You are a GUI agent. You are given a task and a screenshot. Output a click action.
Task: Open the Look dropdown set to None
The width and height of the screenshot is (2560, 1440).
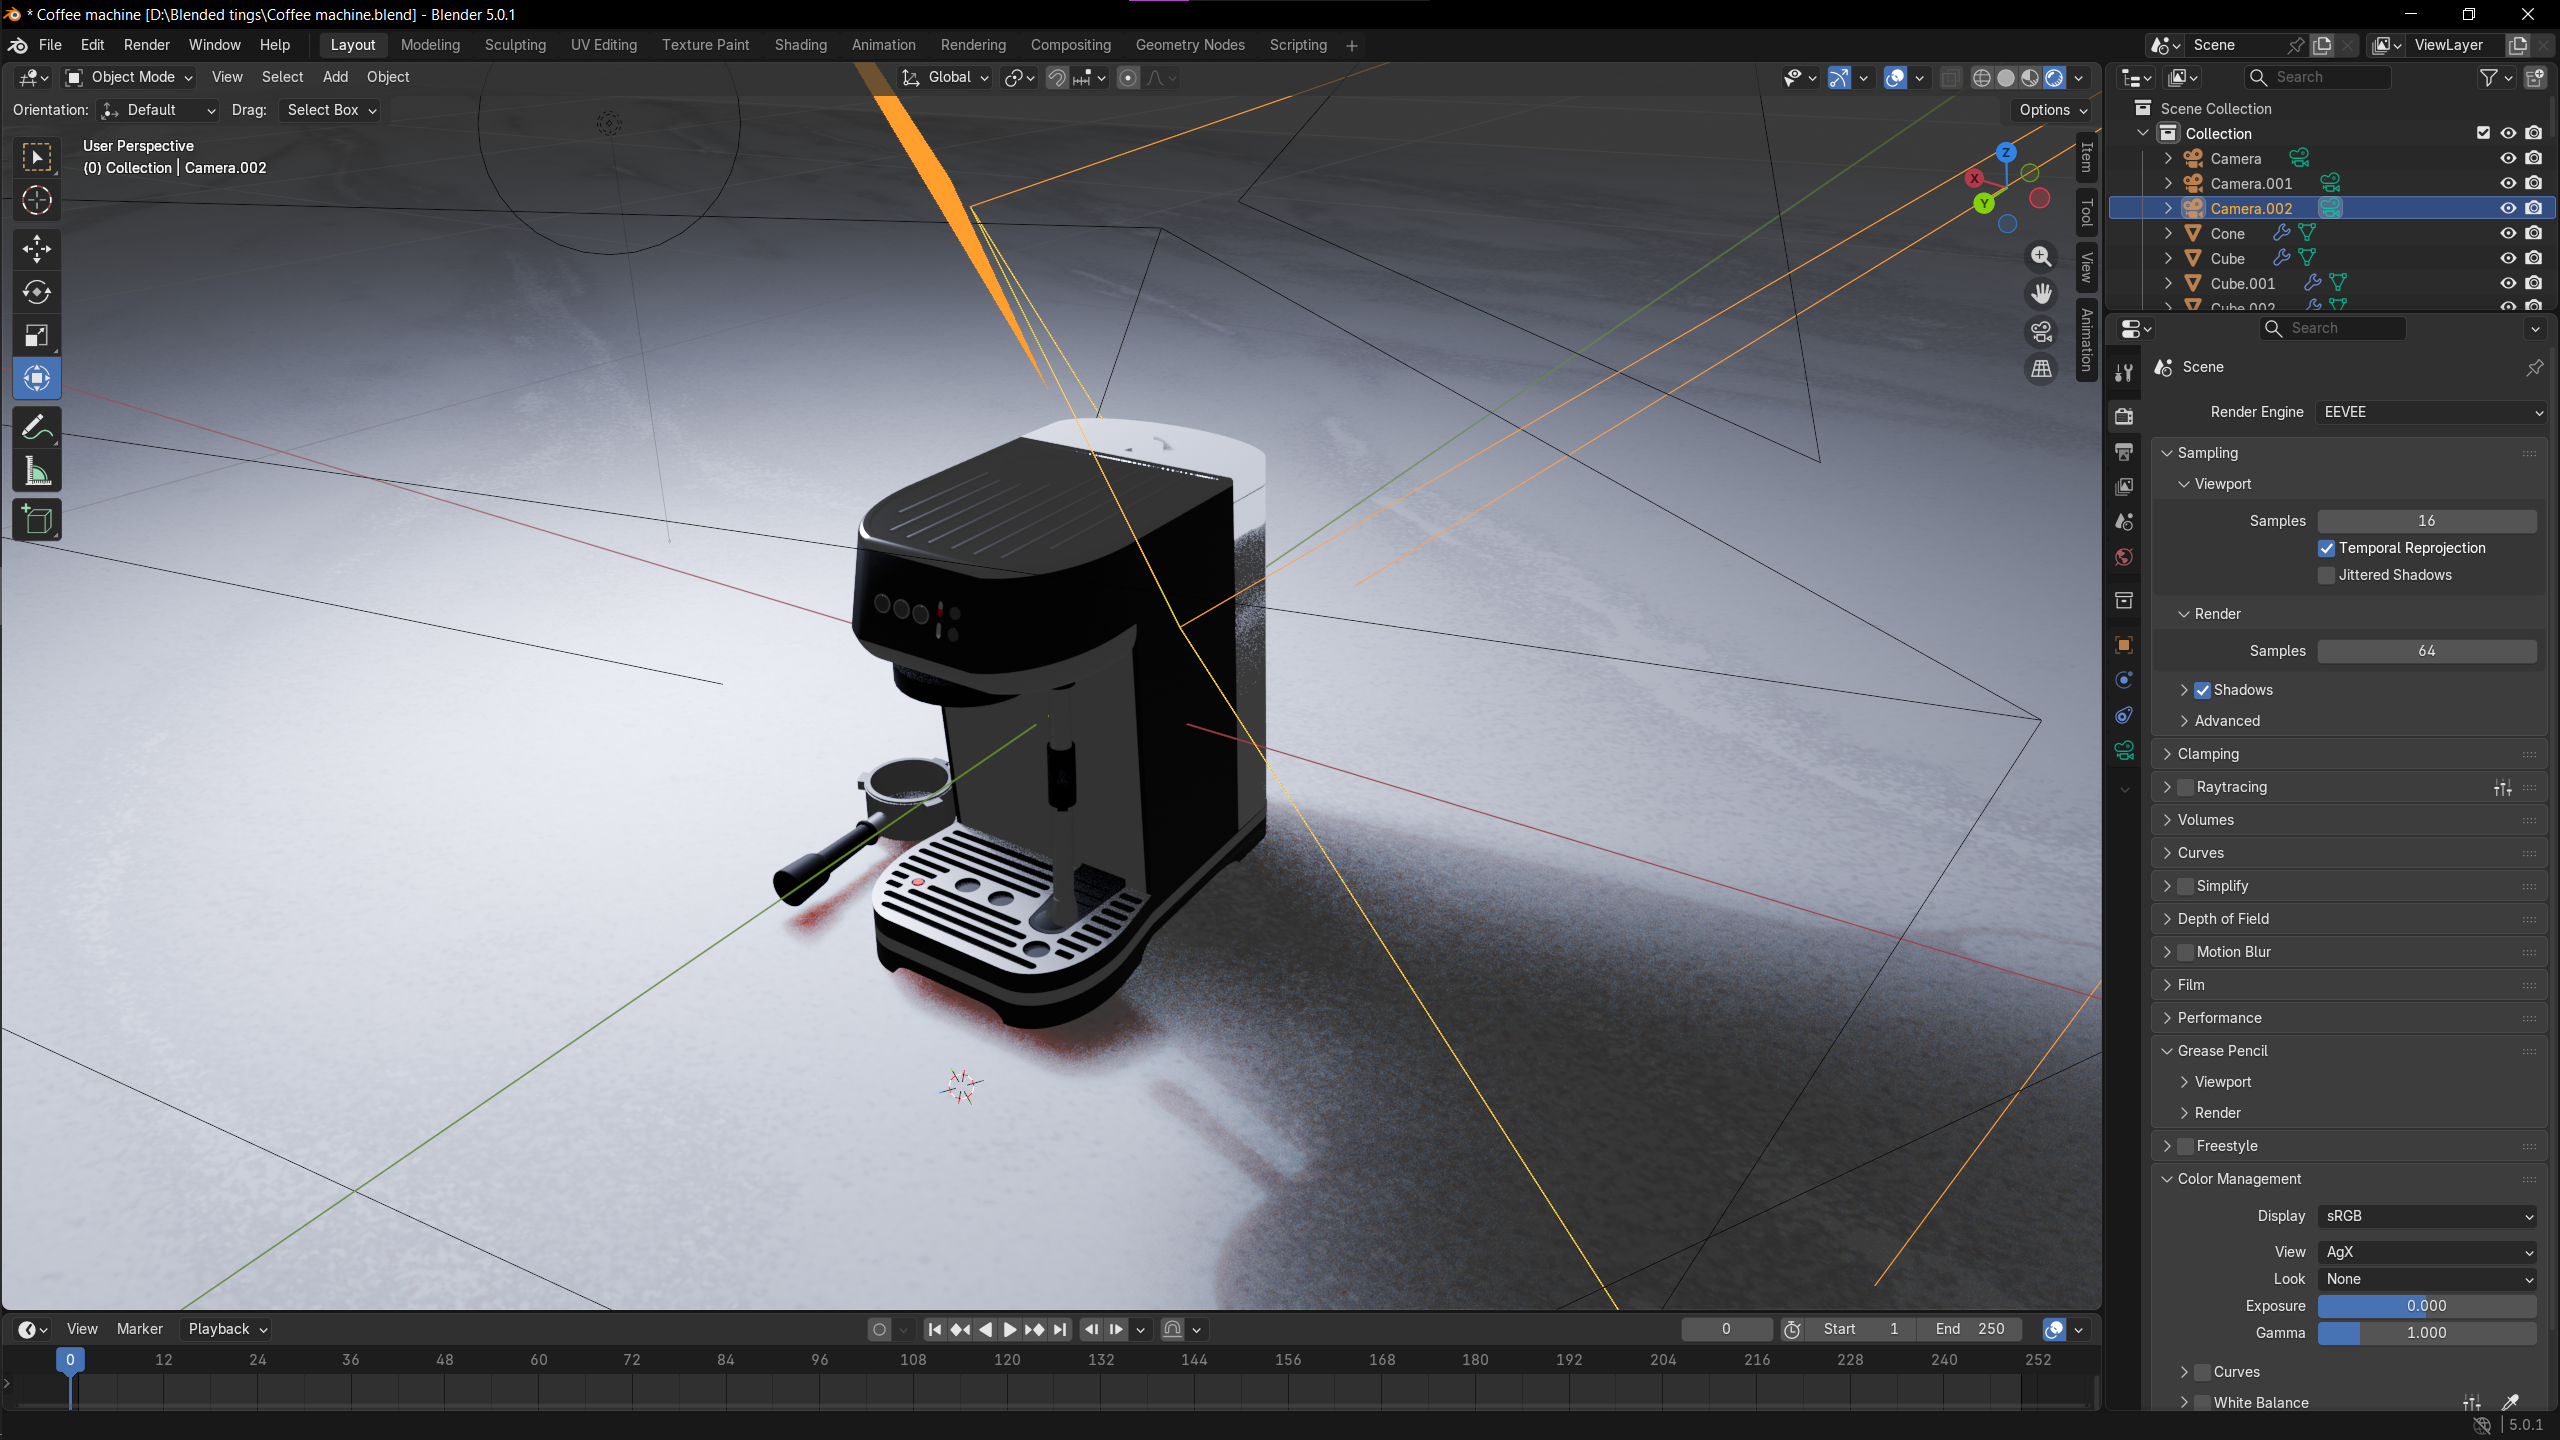[2427, 1279]
